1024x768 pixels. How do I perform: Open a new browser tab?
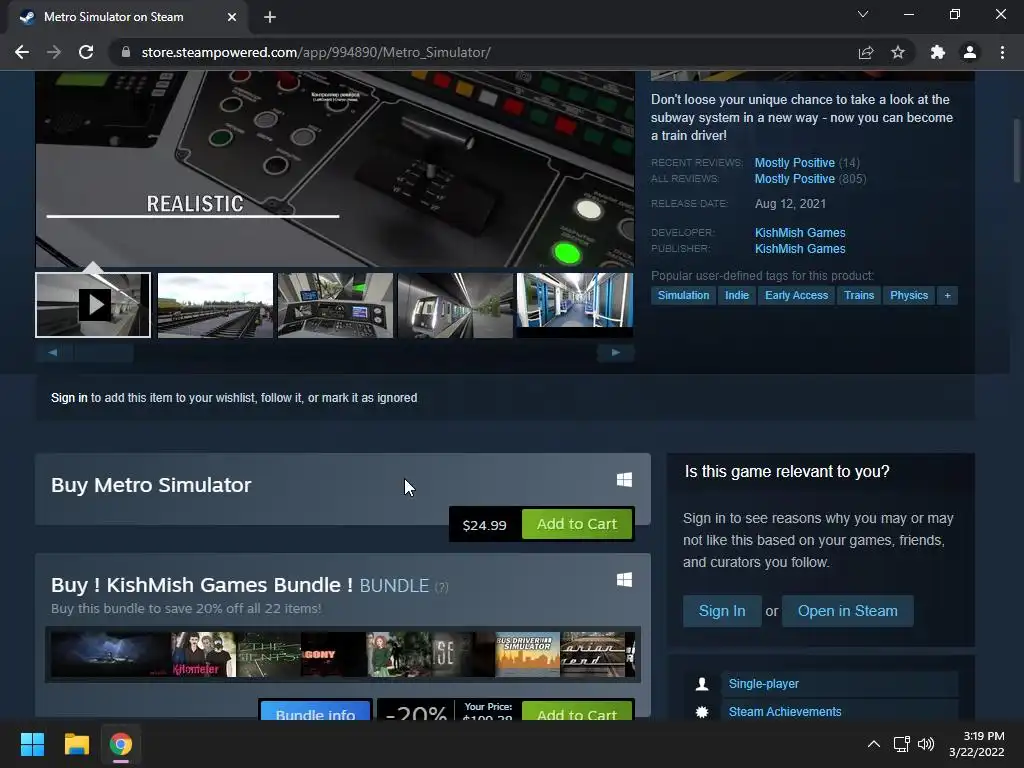[270, 17]
